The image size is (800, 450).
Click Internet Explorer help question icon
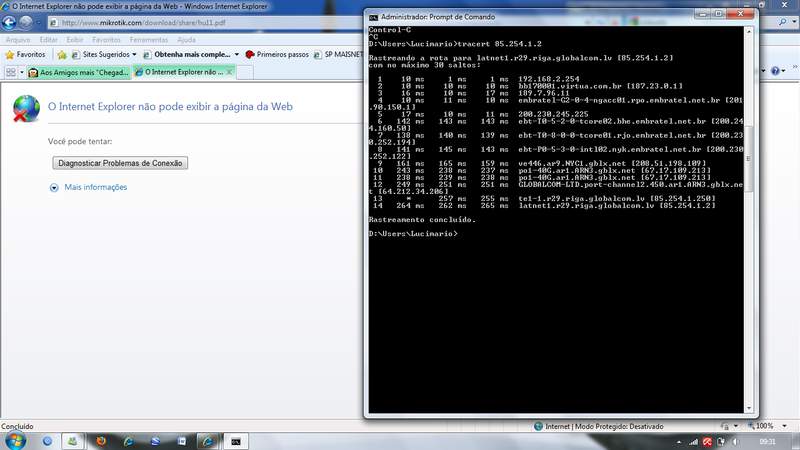click(775, 71)
